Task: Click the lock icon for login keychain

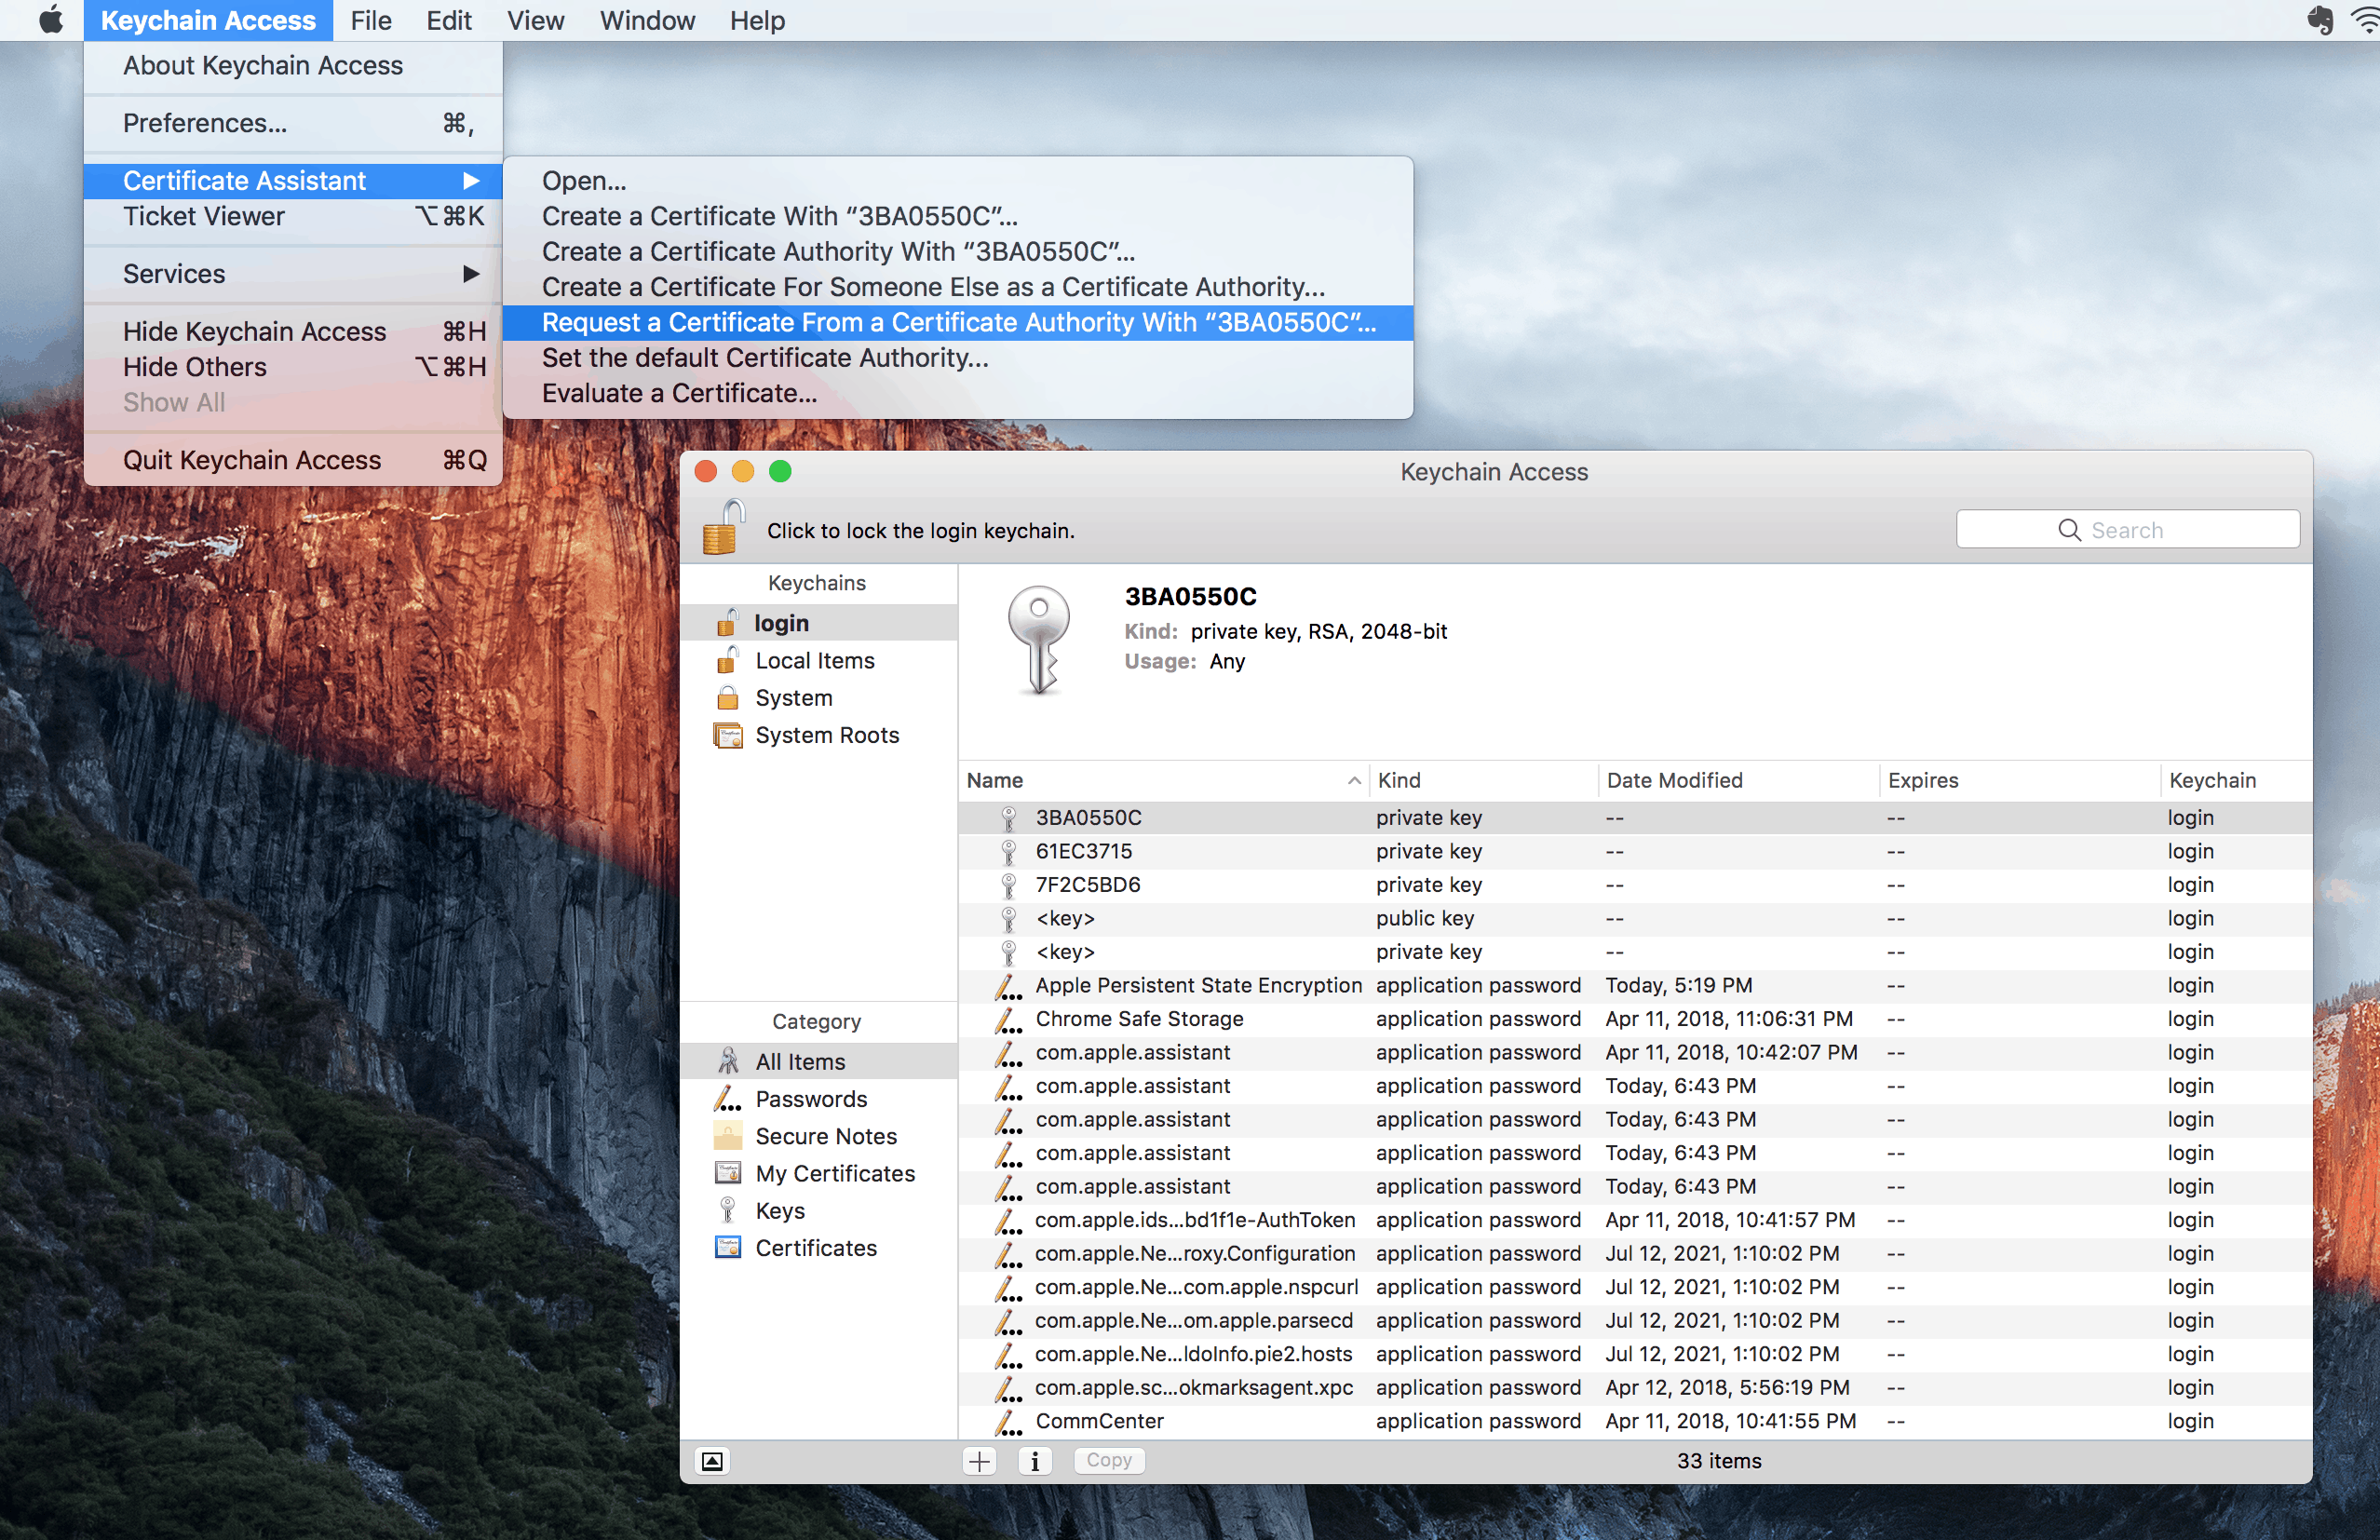Action: point(723,527)
